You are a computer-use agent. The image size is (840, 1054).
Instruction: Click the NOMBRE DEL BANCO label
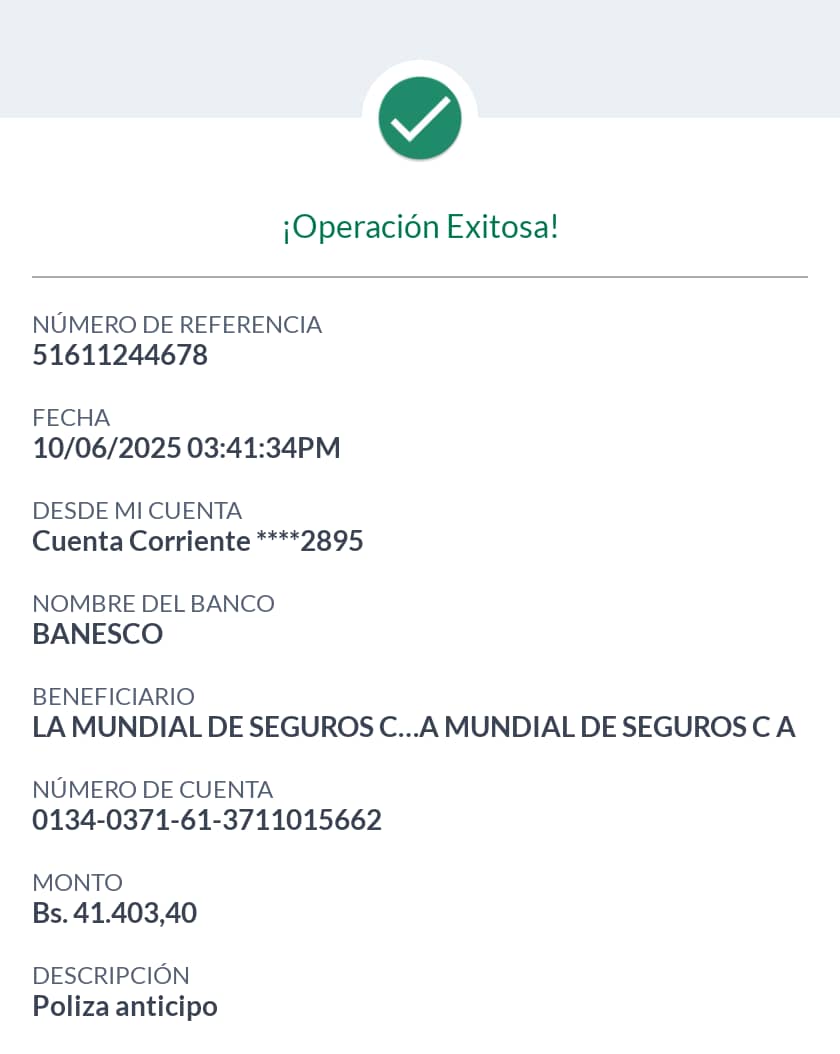tap(153, 603)
